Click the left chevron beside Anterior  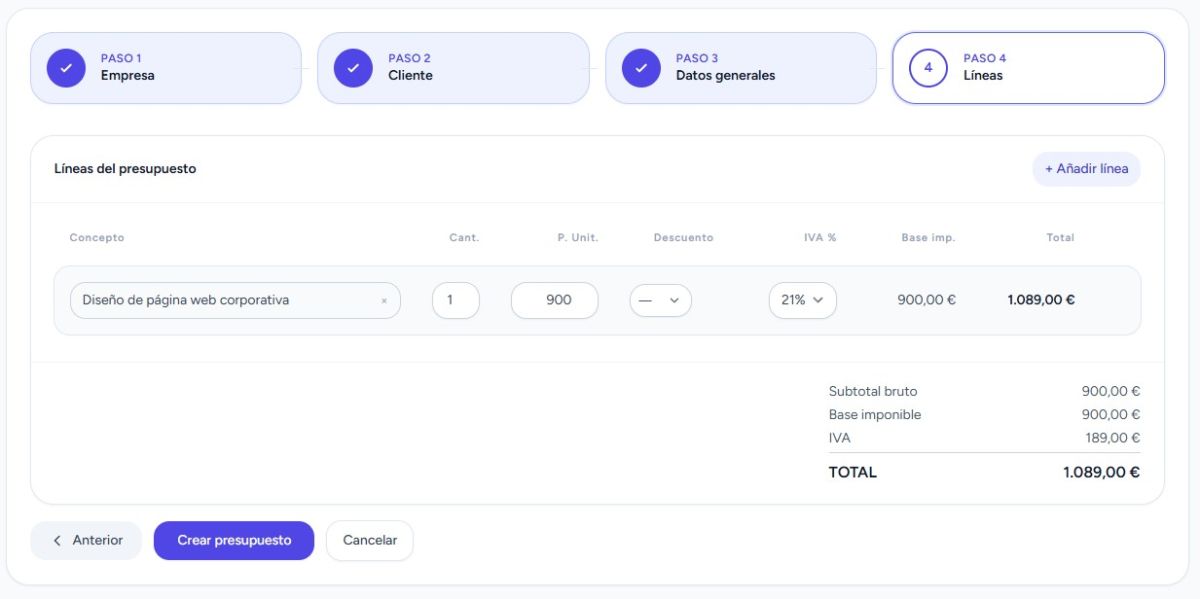tap(57, 541)
